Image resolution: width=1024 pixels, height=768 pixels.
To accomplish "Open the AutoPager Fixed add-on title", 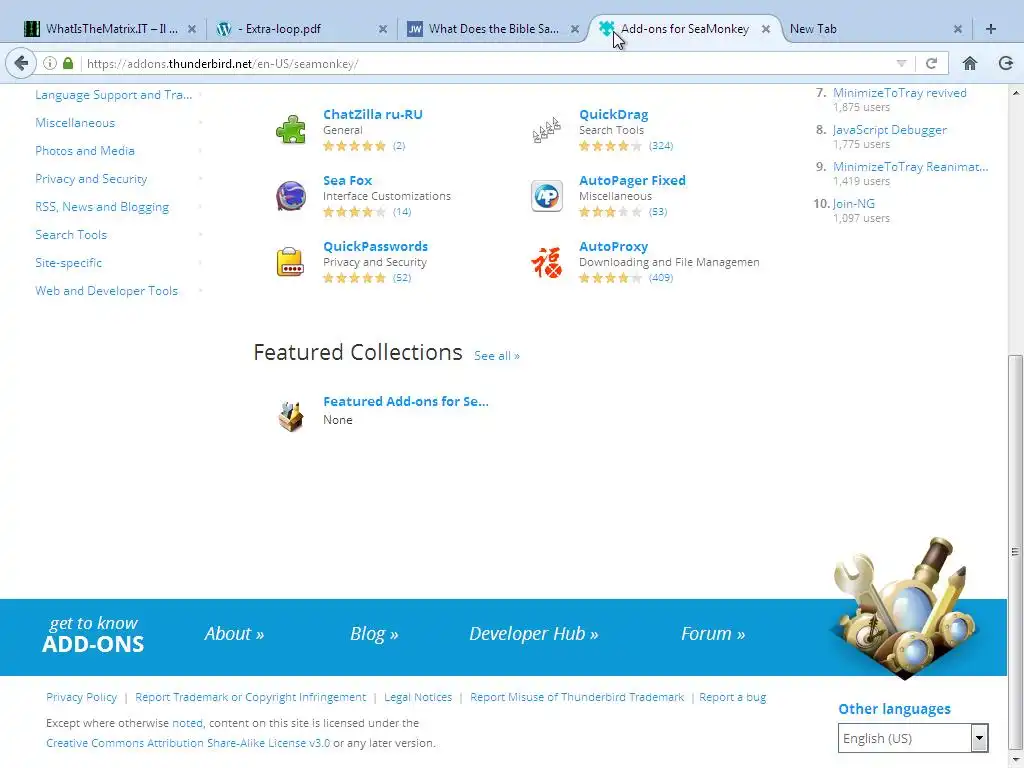I will click(632, 180).
